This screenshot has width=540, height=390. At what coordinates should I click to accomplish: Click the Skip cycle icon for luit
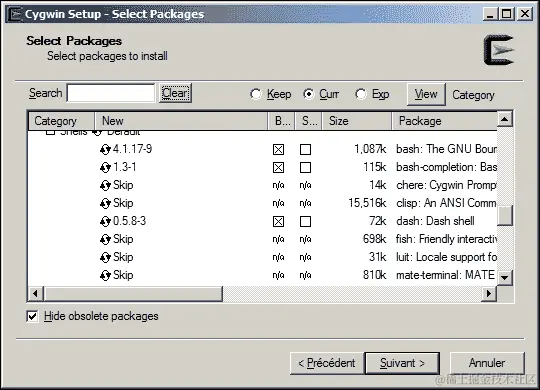(105, 258)
